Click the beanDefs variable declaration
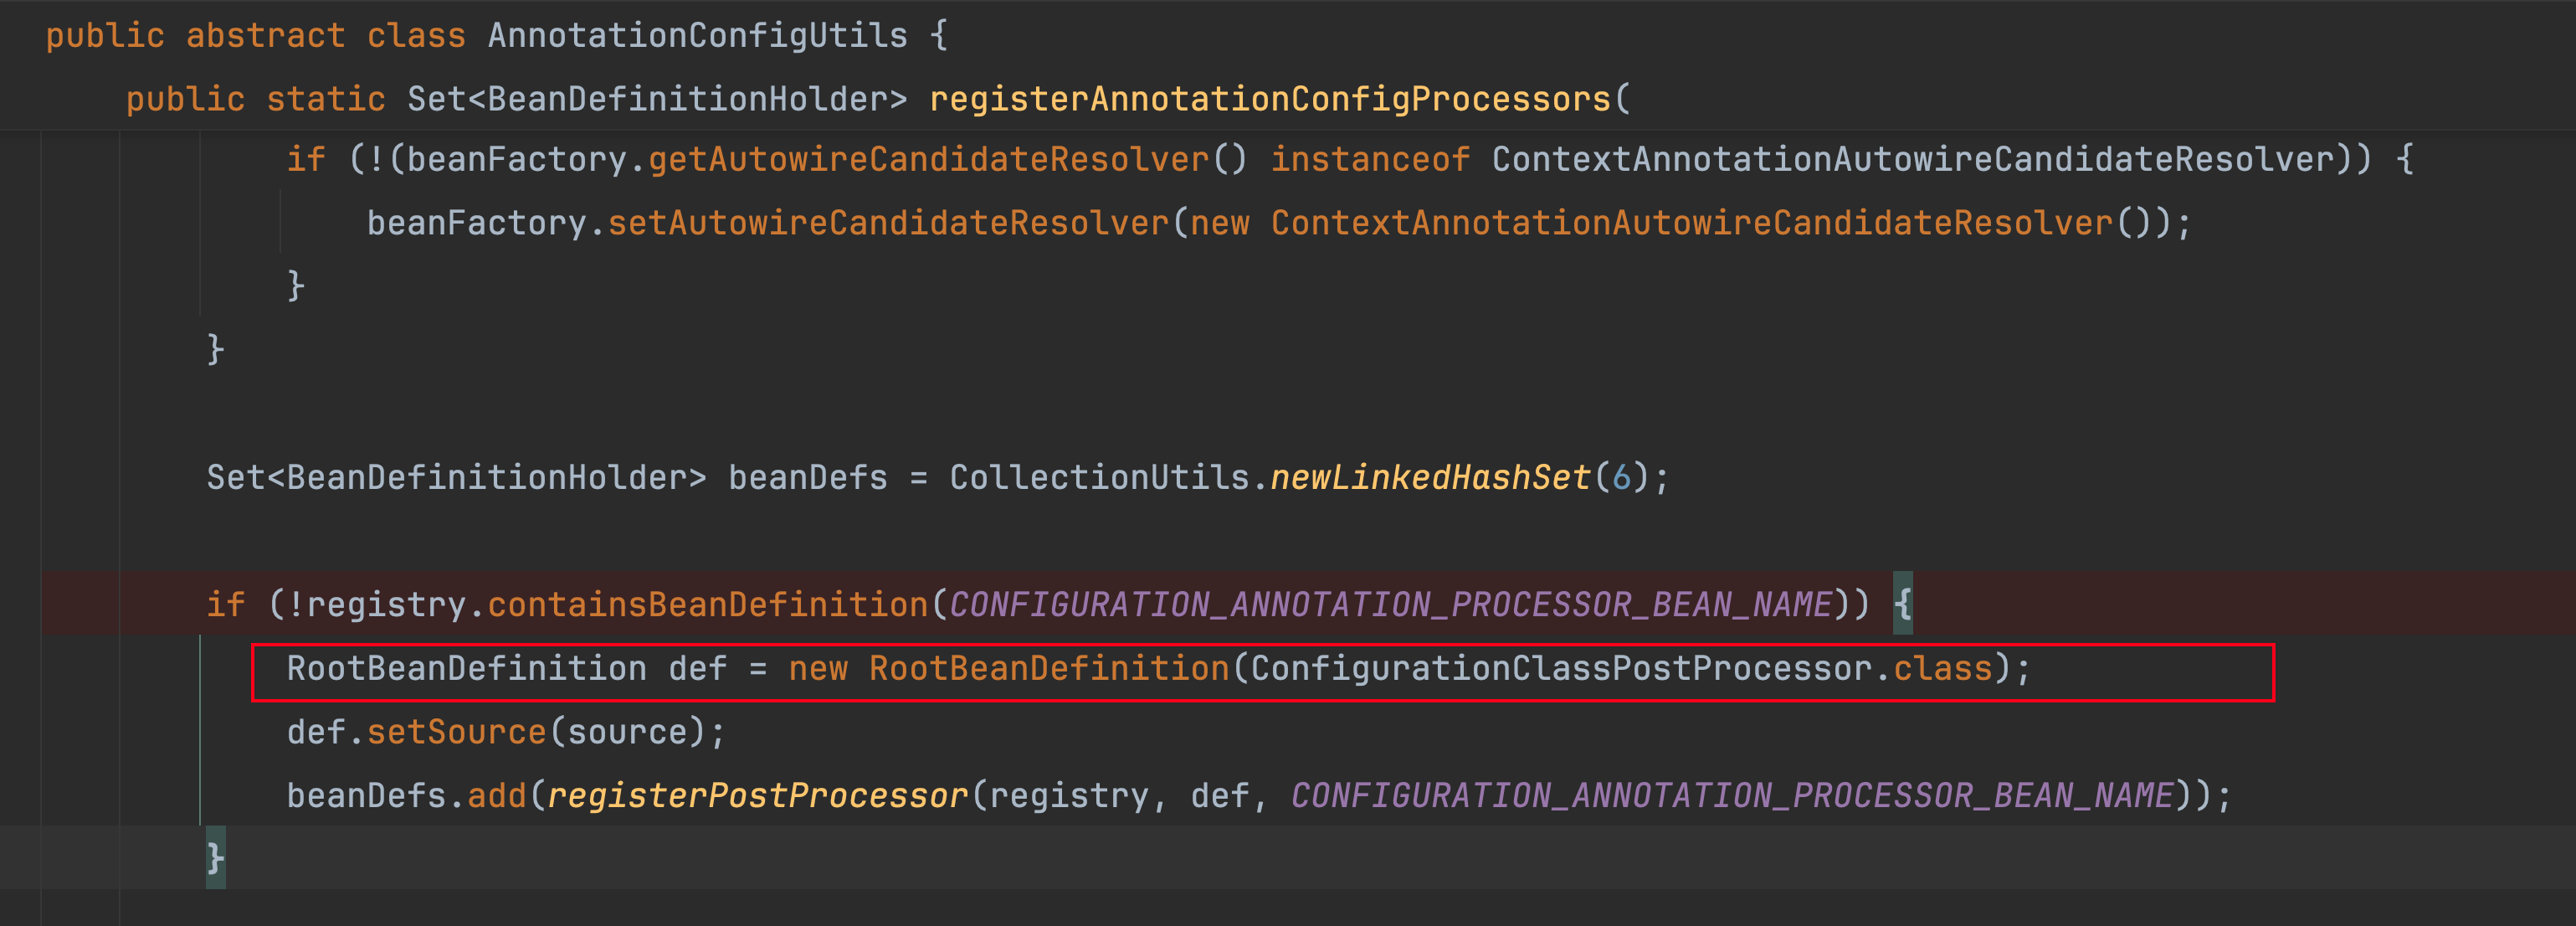The height and width of the screenshot is (926, 2576). click(807, 478)
